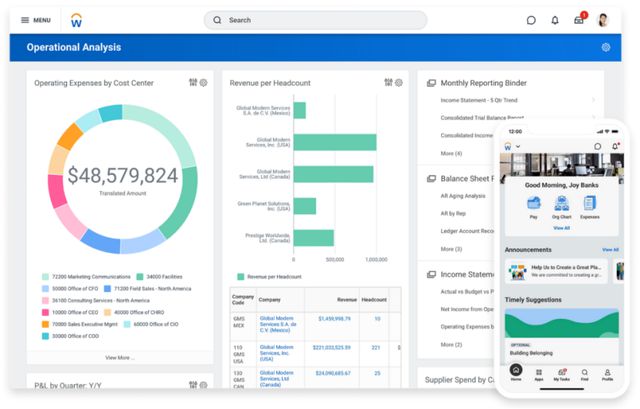Image resolution: width=640 pixels, height=409 pixels.
Task: Open the MENU hamburger button
Action: pos(36,20)
